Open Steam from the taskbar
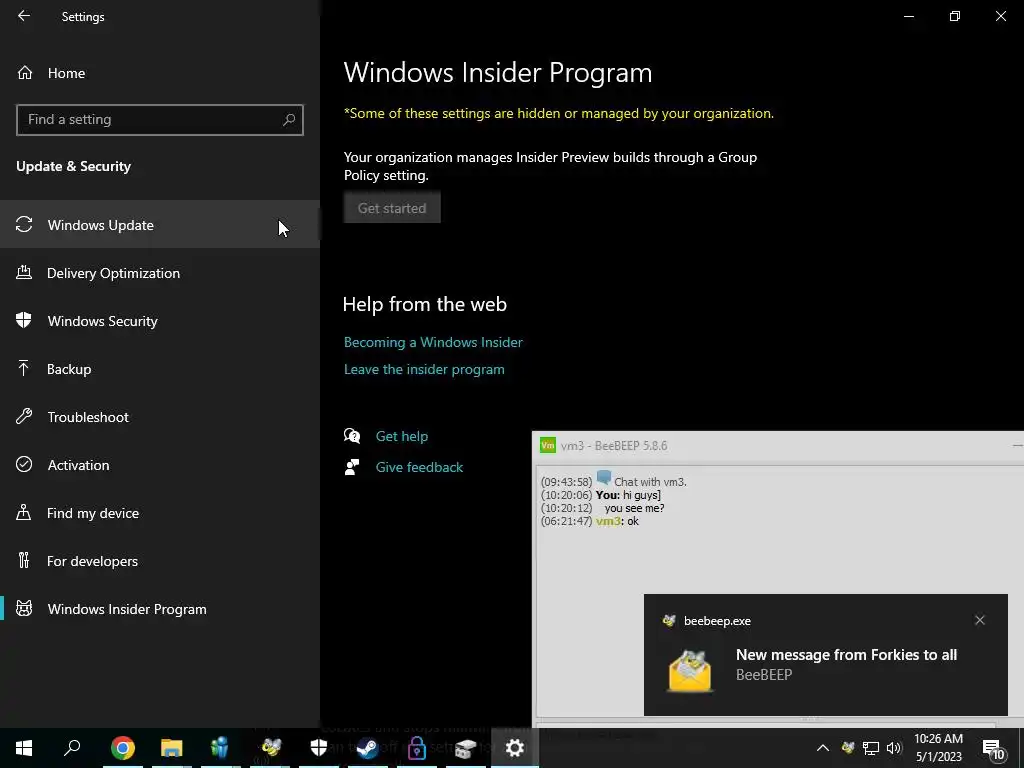The width and height of the screenshot is (1024, 768). point(368,748)
